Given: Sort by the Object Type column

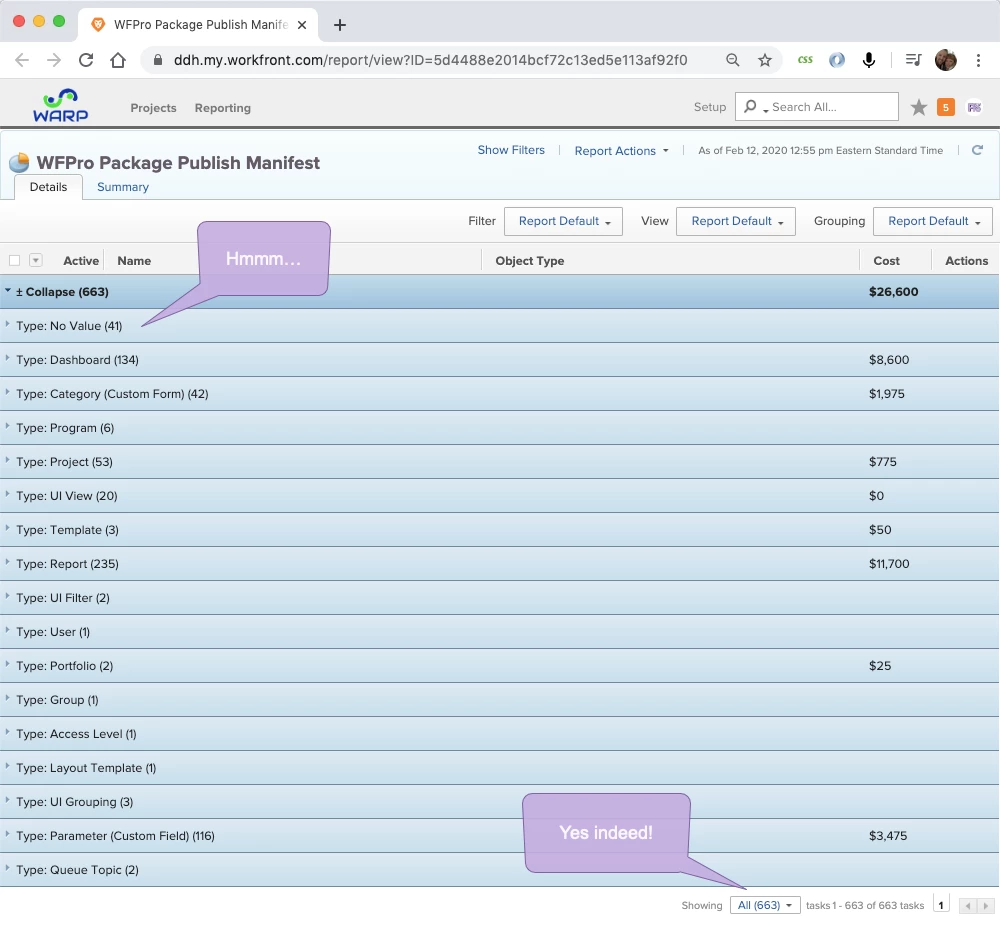Looking at the screenshot, I should click(x=529, y=261).
